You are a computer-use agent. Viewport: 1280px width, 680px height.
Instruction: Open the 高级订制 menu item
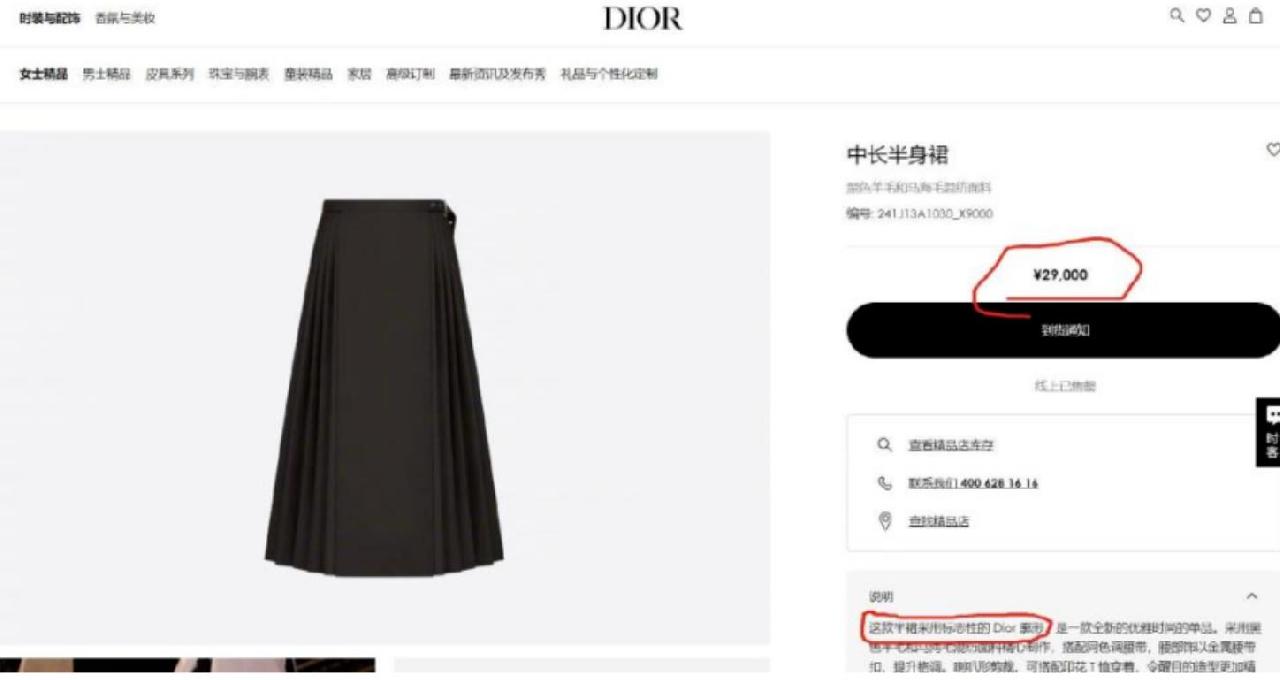point(410,74)
